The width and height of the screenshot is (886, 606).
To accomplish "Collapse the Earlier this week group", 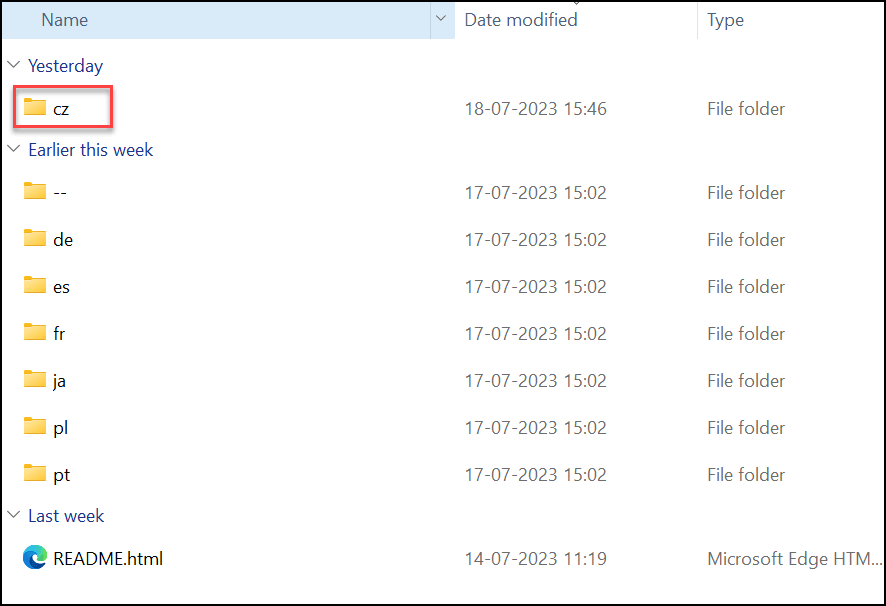I will pos(13,150).
